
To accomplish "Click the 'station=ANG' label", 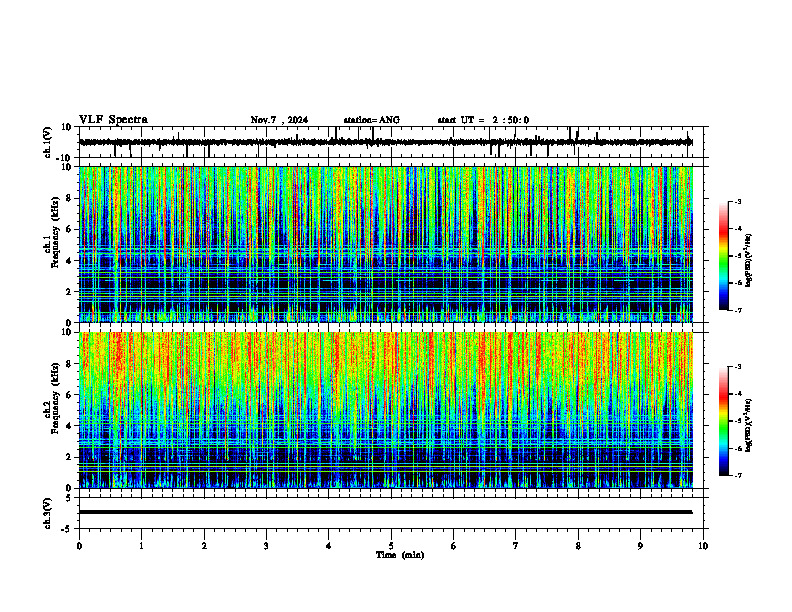I will [x=372, y=120].
